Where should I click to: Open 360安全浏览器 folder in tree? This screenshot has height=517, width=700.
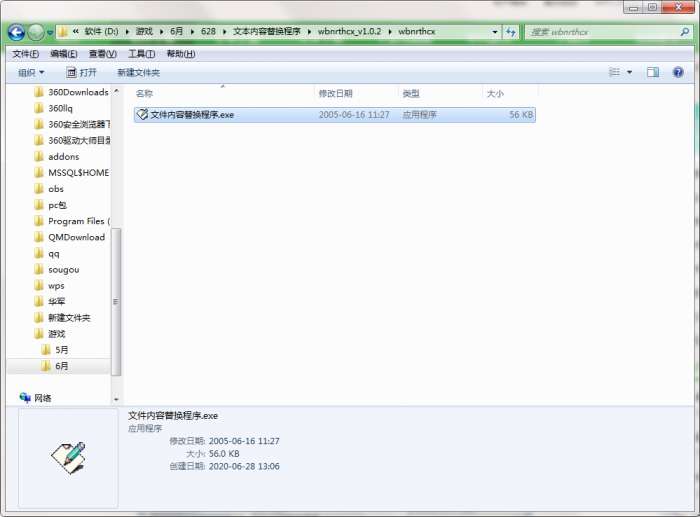(79, 125)
